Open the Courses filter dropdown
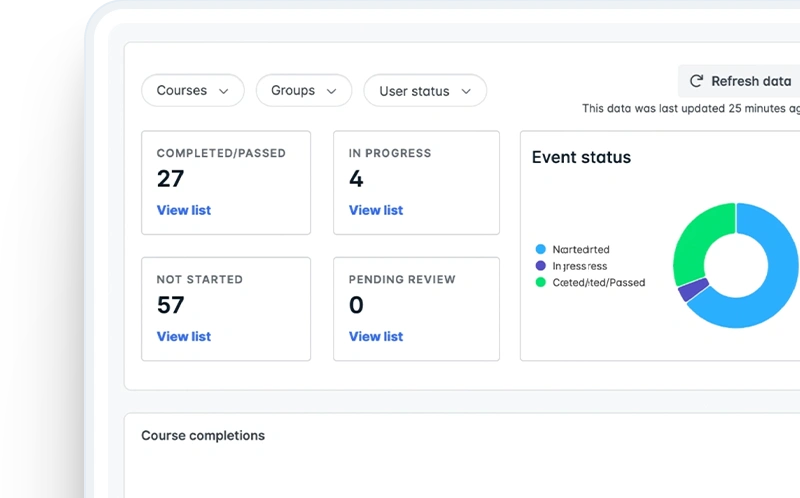The image size is (800, 498). pos(192,91)
